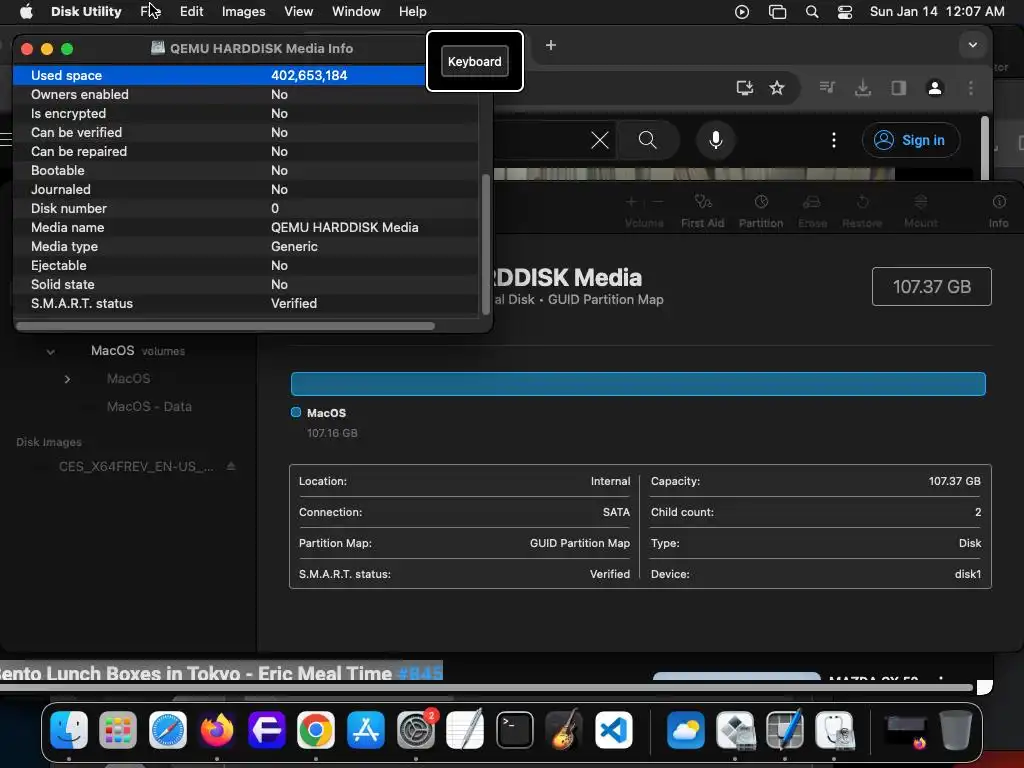Image resolution: width=1024 pixels, height=768 pixels.
Task: Expand the MacOS volume sidebar item
Action: coord(67,379)
